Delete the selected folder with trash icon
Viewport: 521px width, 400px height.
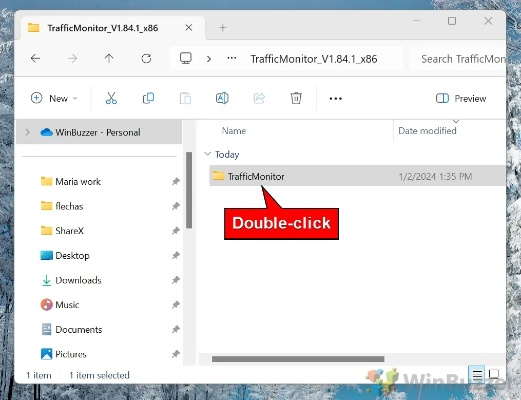pos(296,98)
